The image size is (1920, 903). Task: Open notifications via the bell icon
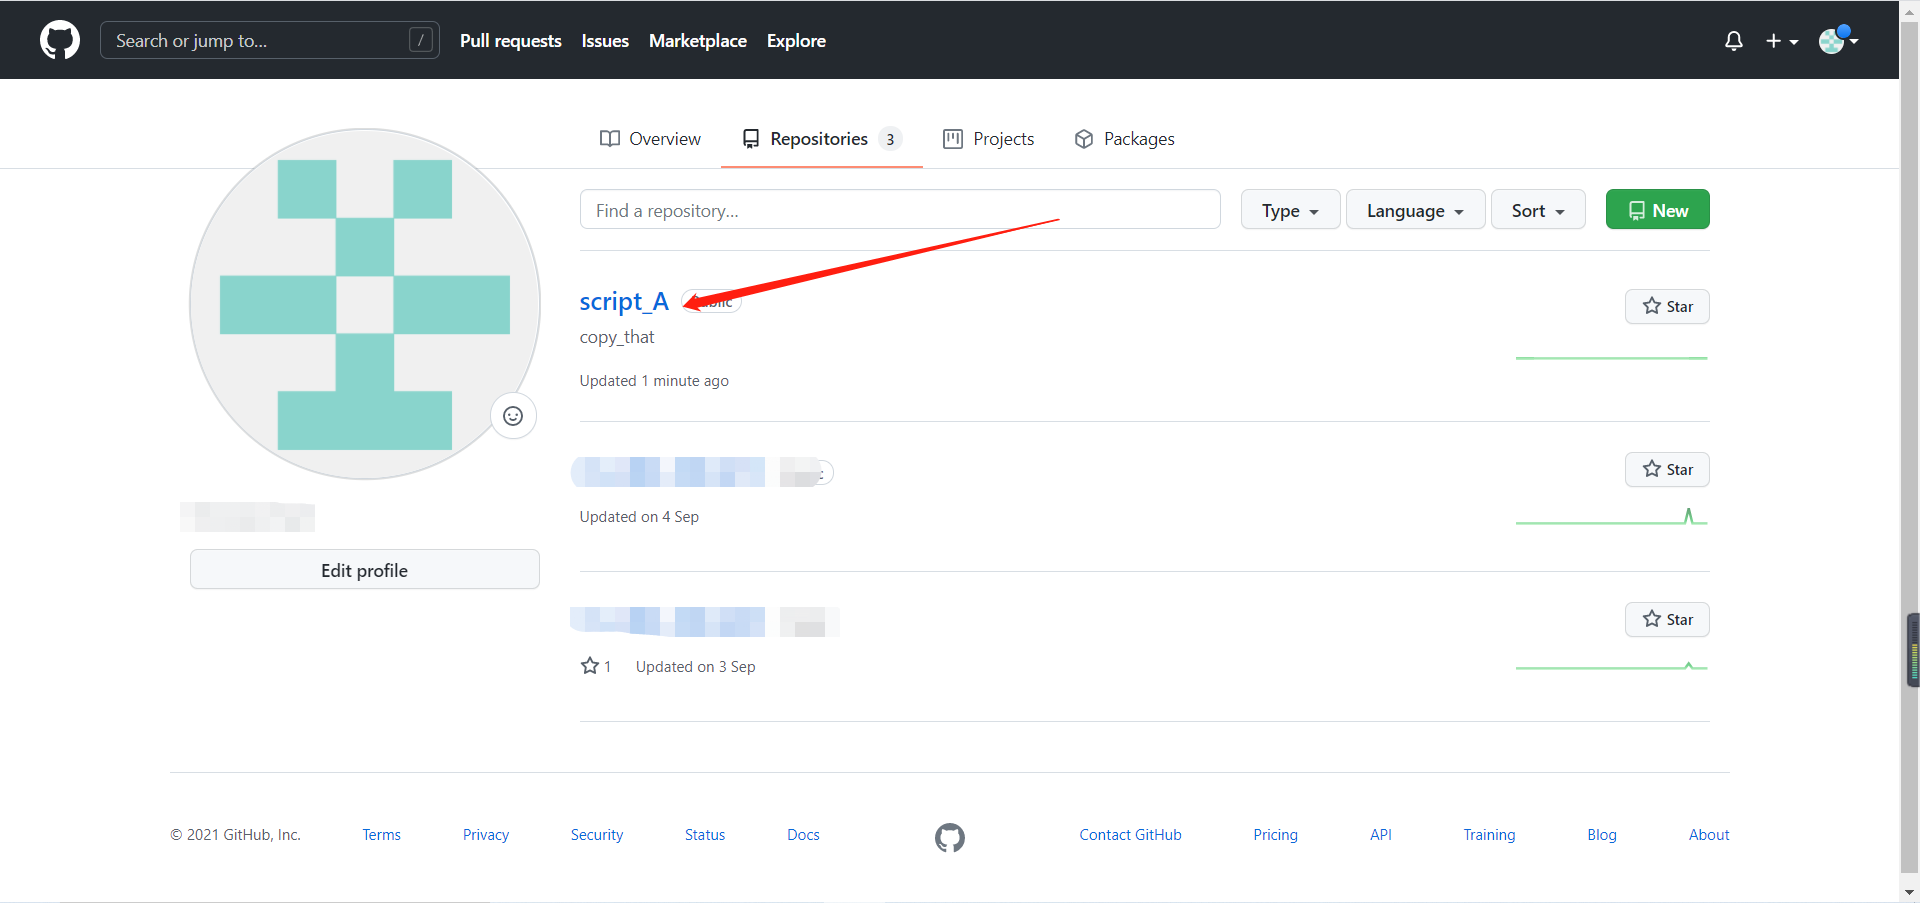tap(1733, 41)
